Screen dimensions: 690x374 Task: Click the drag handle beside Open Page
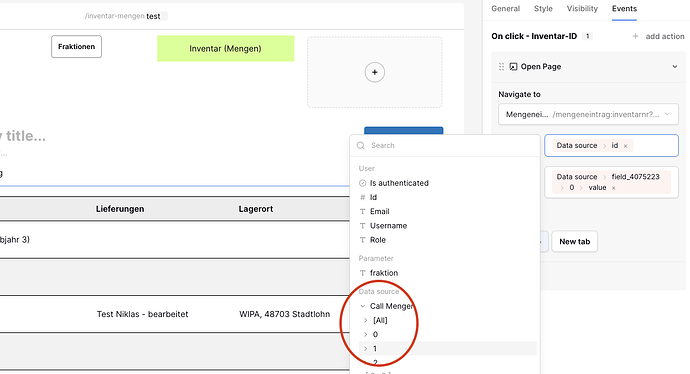click(501, 67)
